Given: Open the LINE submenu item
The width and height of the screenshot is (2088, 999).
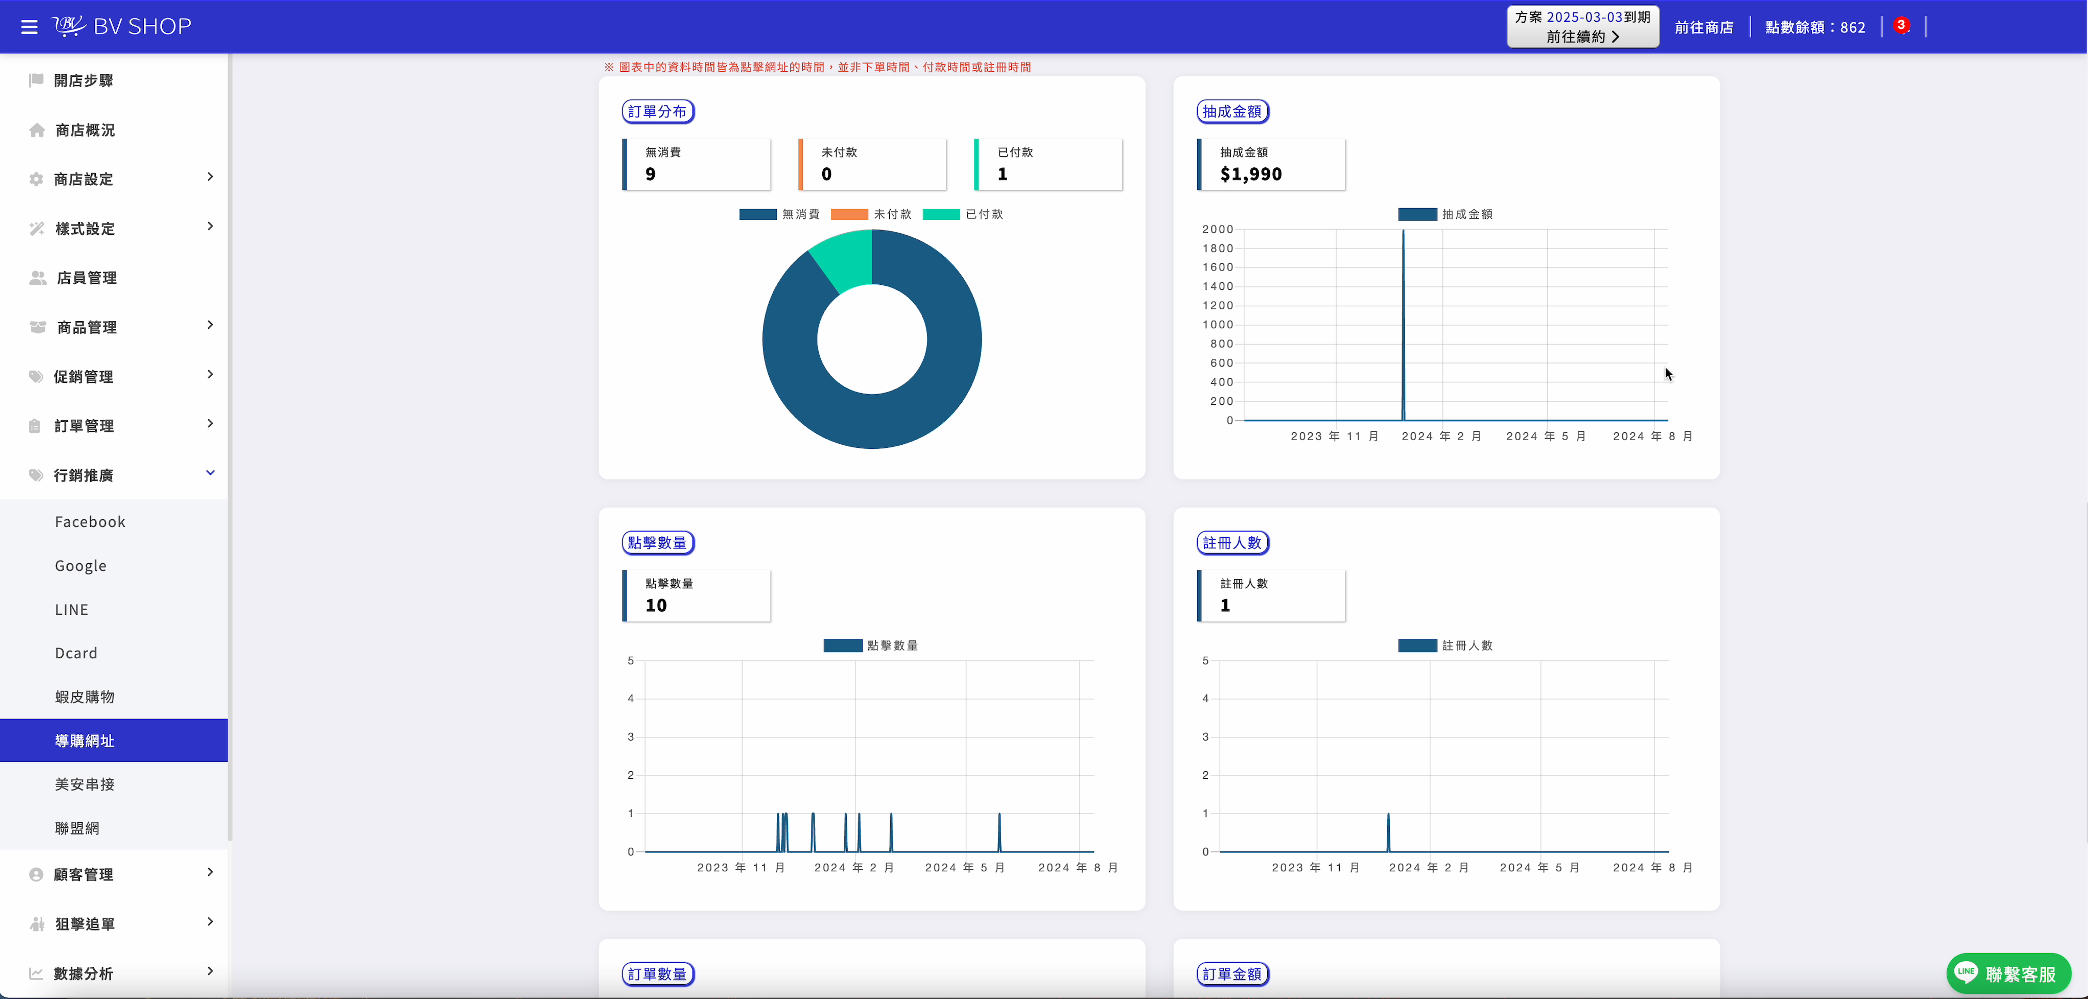Looking at the screenshot, I should (114, 610).
